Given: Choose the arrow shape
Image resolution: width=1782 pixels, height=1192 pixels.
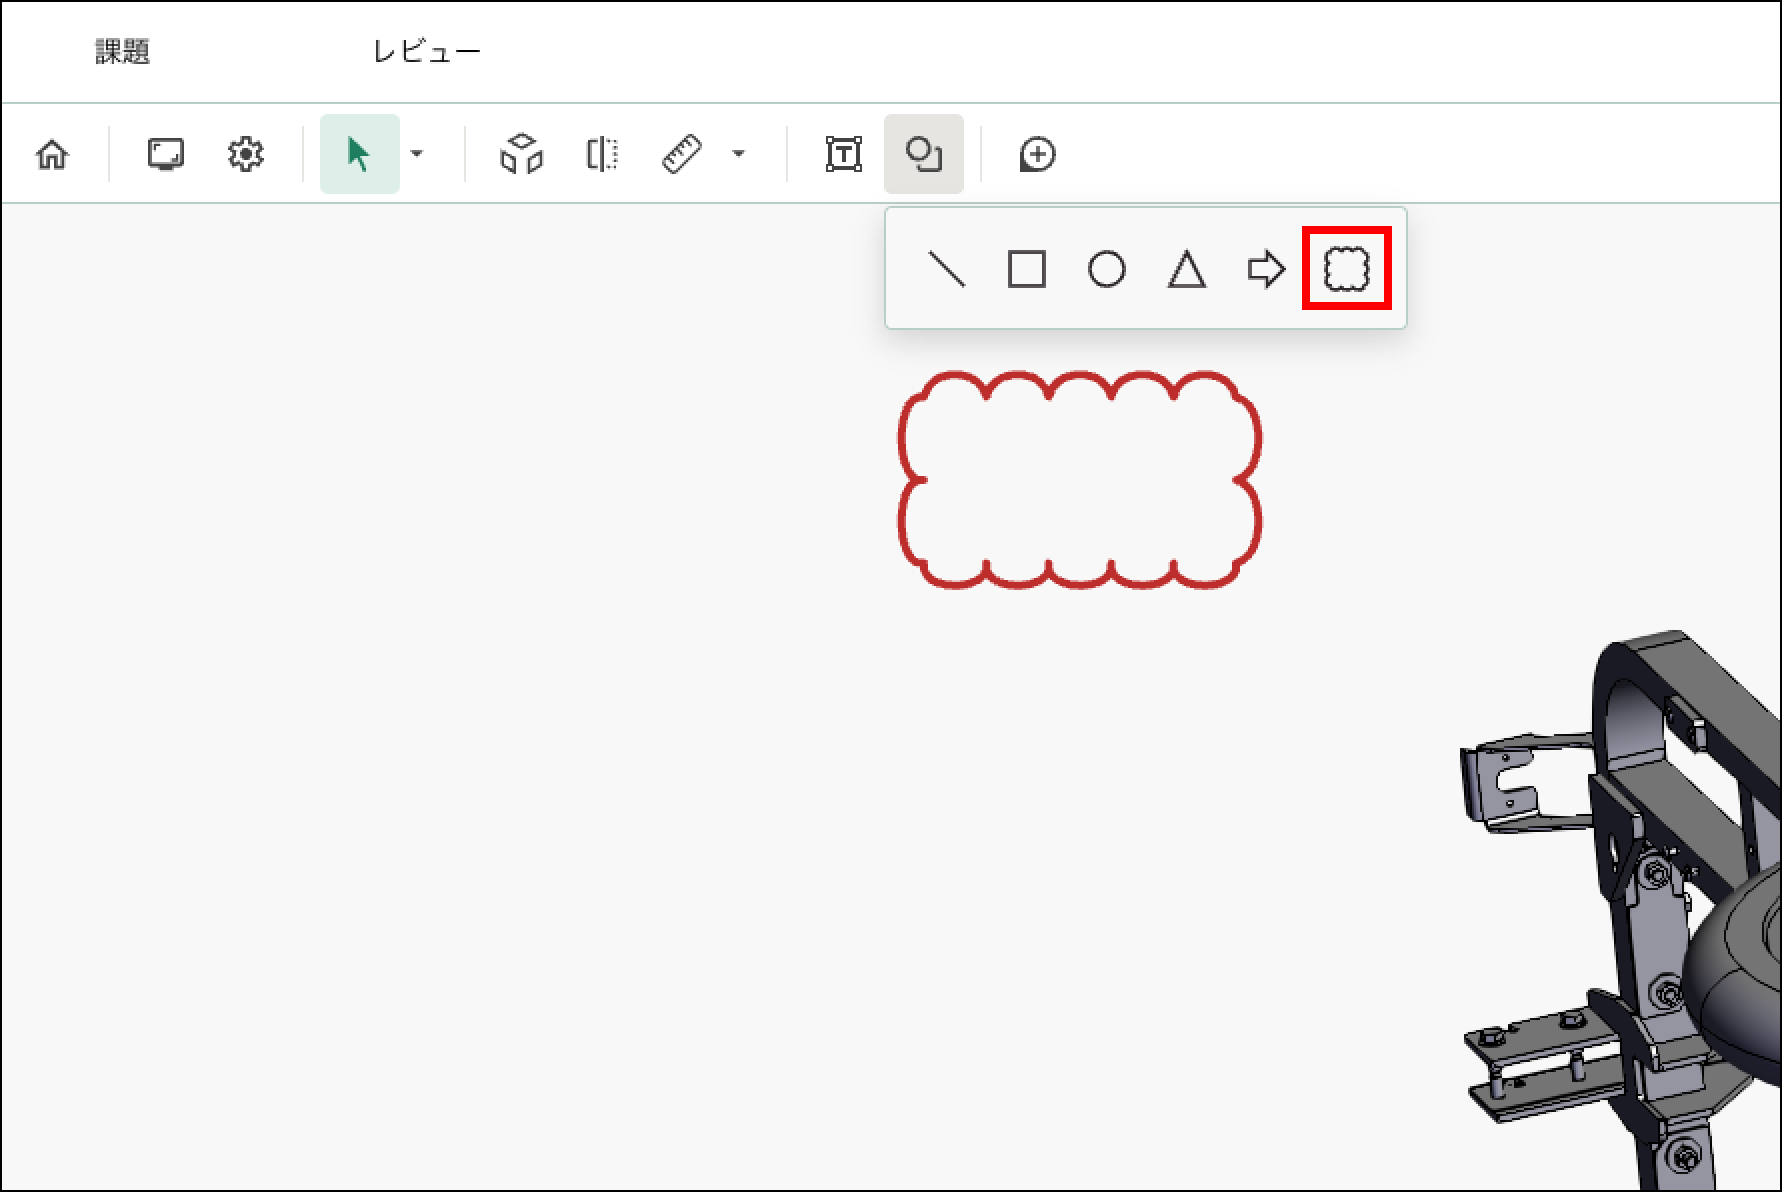Looking at the screenshot, I should [x=1266, y=269].
